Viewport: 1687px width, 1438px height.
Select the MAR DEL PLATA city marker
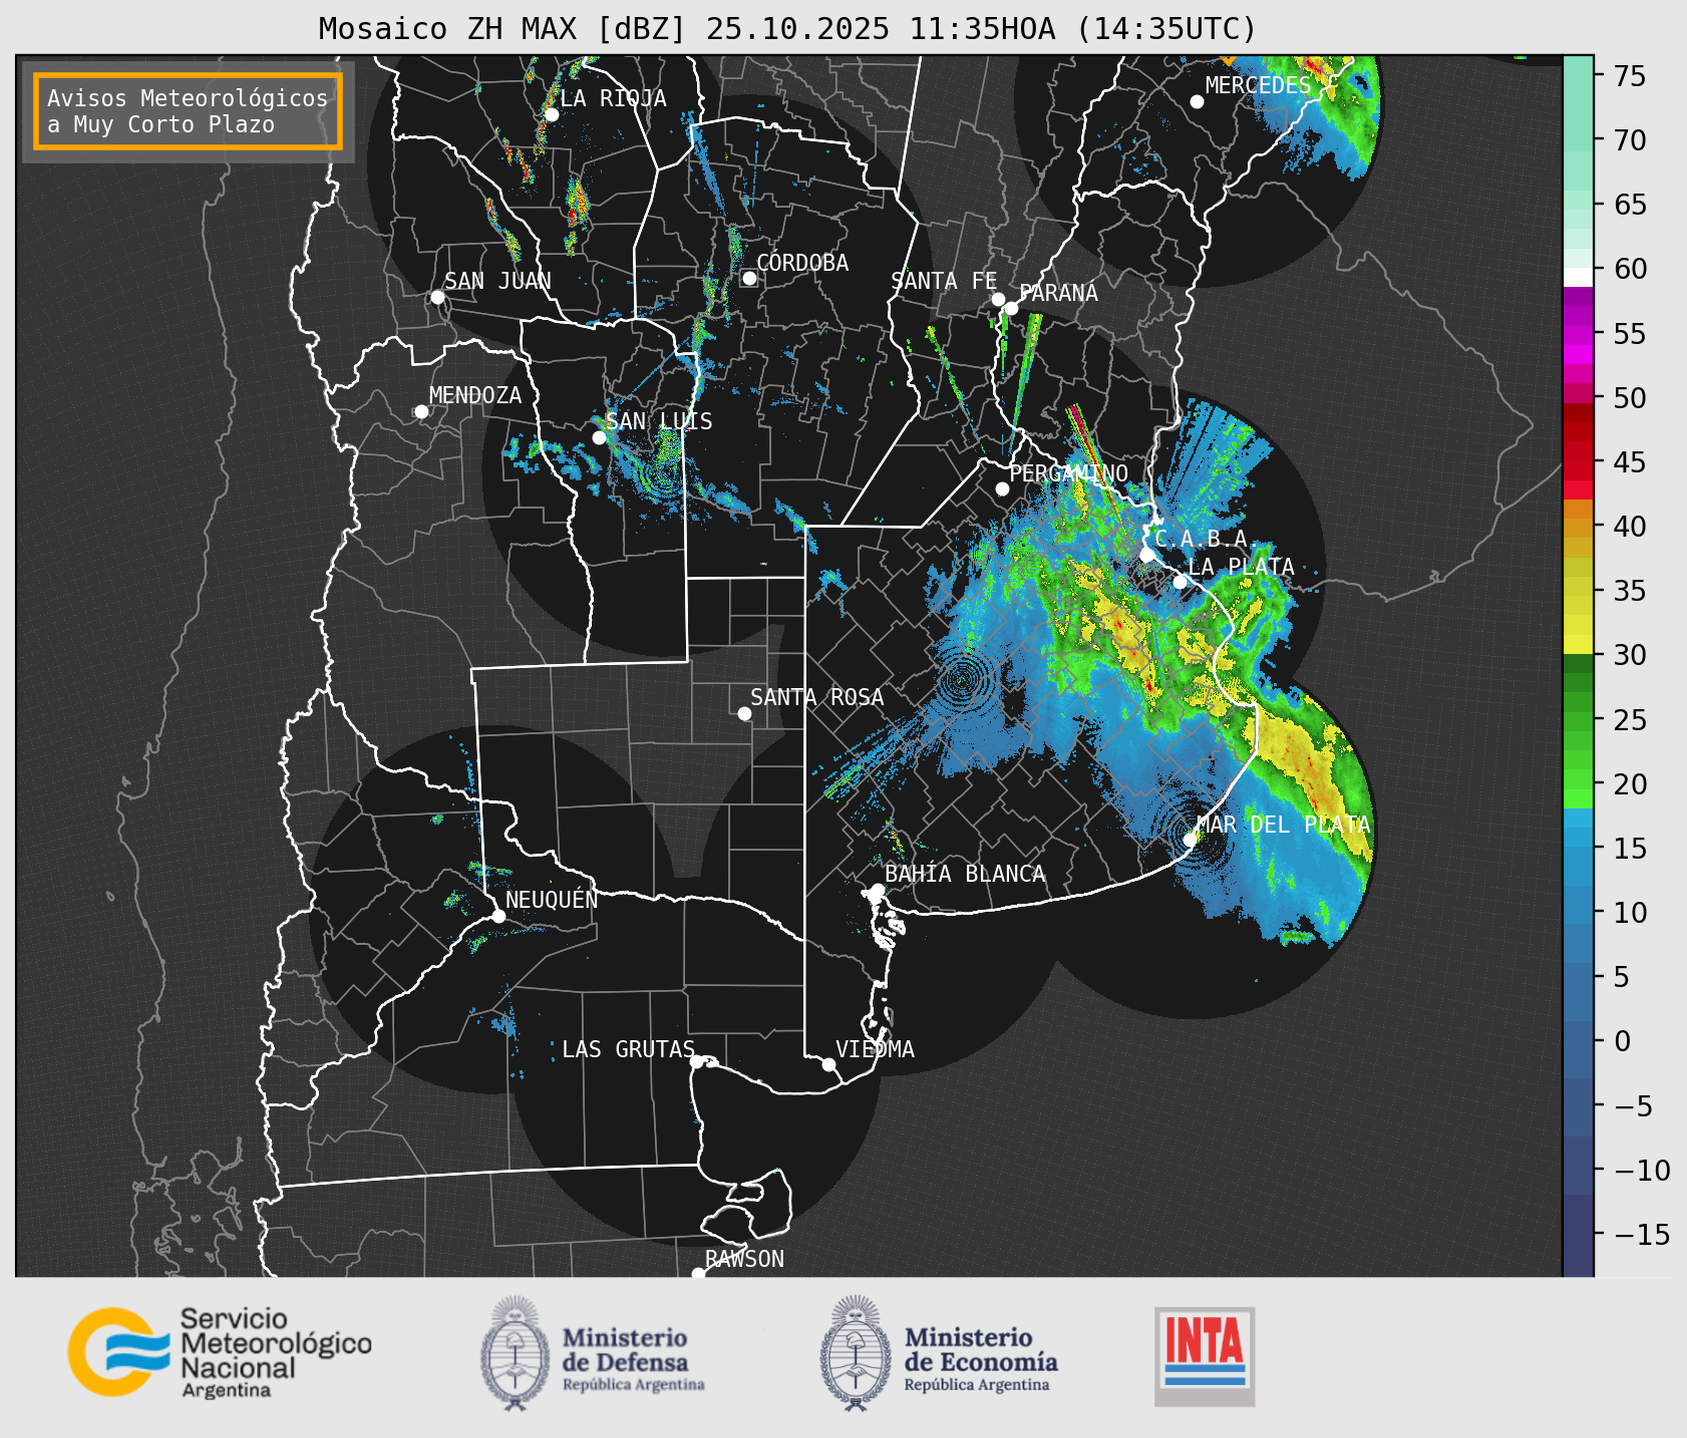[1190, 839]
